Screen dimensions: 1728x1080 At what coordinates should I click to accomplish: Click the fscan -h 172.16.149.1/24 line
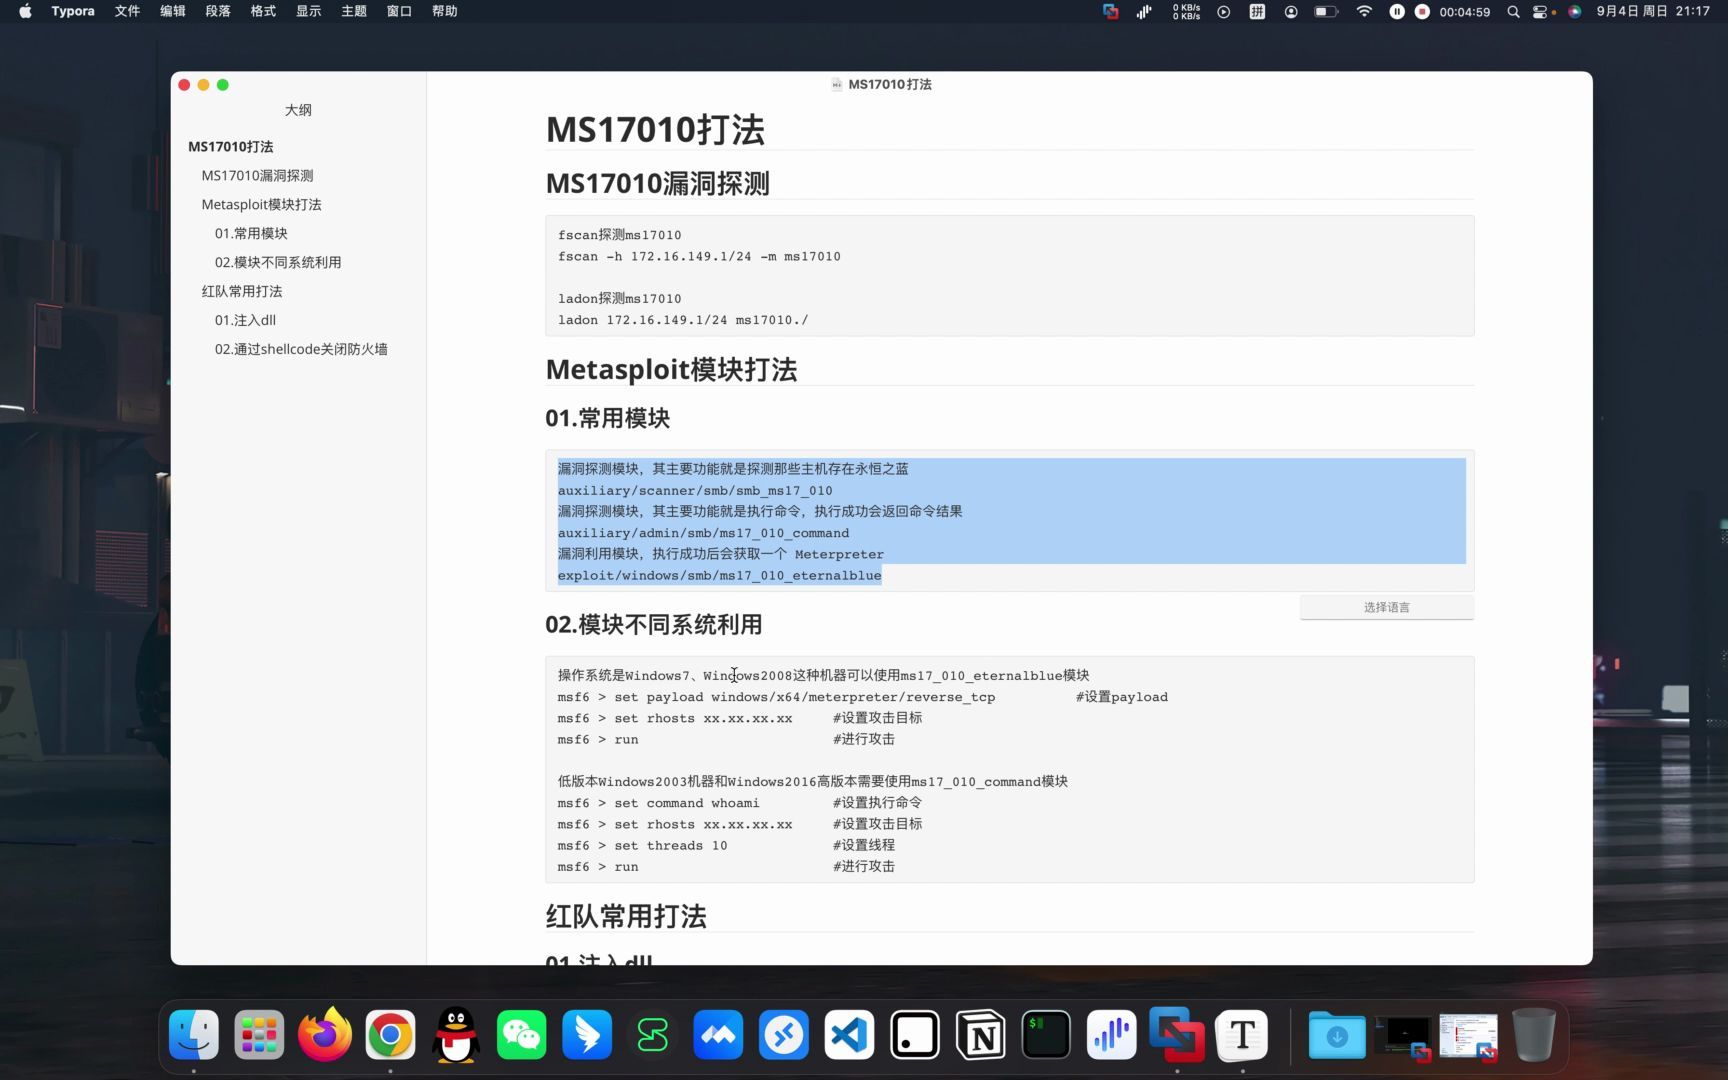pyautogui.click(x=699, y=256)
